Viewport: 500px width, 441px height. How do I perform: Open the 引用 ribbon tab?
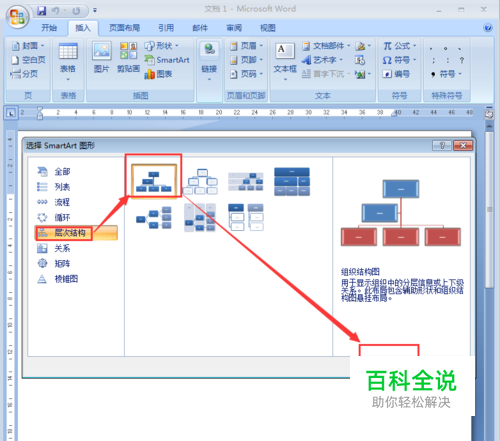pos(166,28)
